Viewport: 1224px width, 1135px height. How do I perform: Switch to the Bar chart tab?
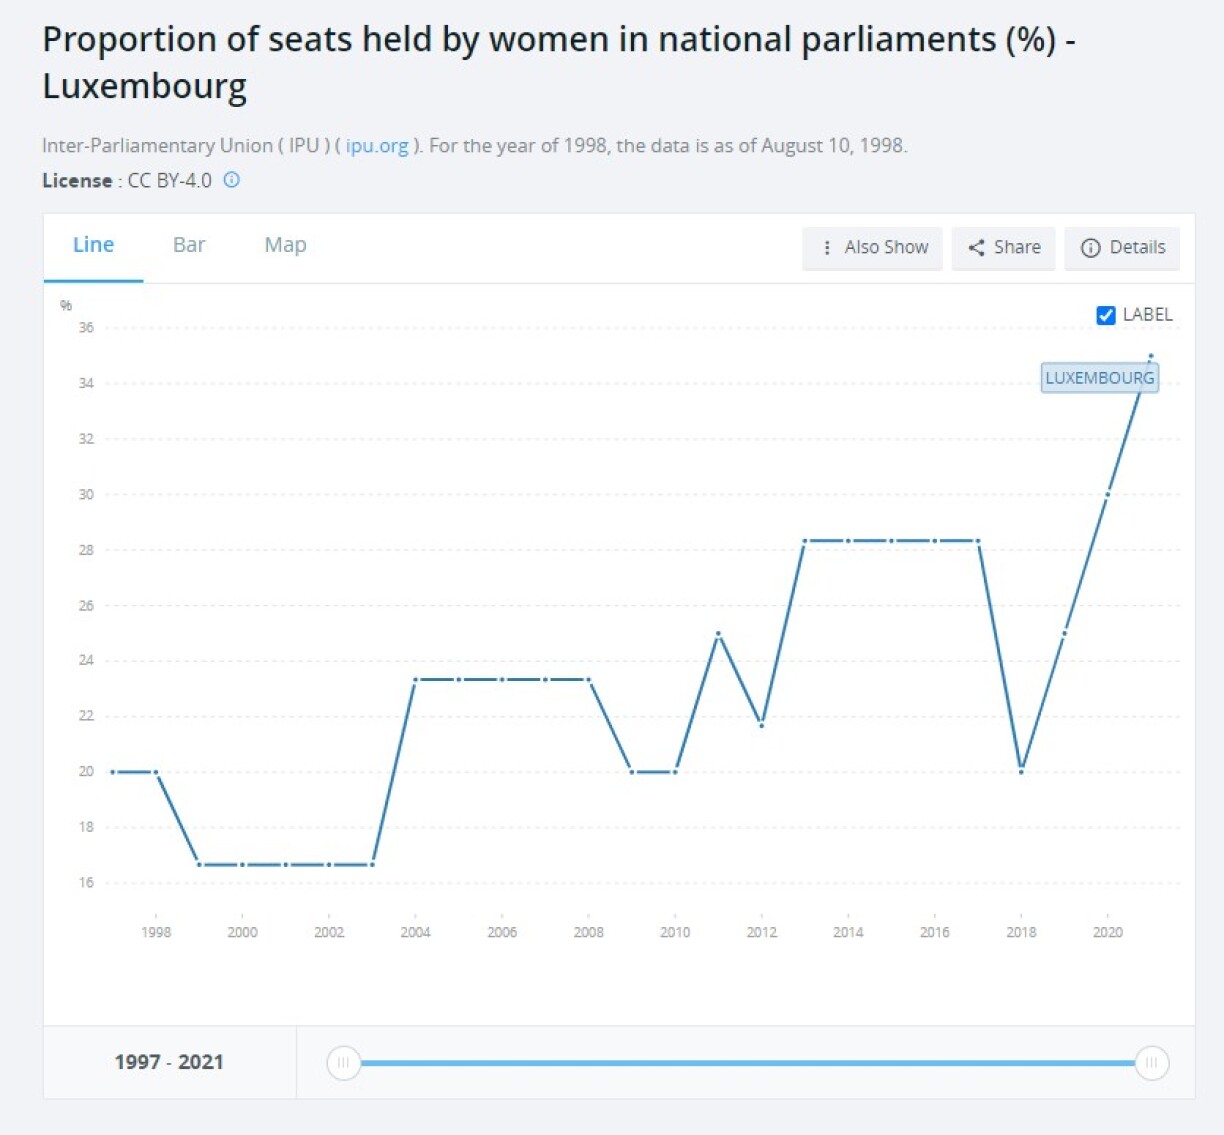189,245
